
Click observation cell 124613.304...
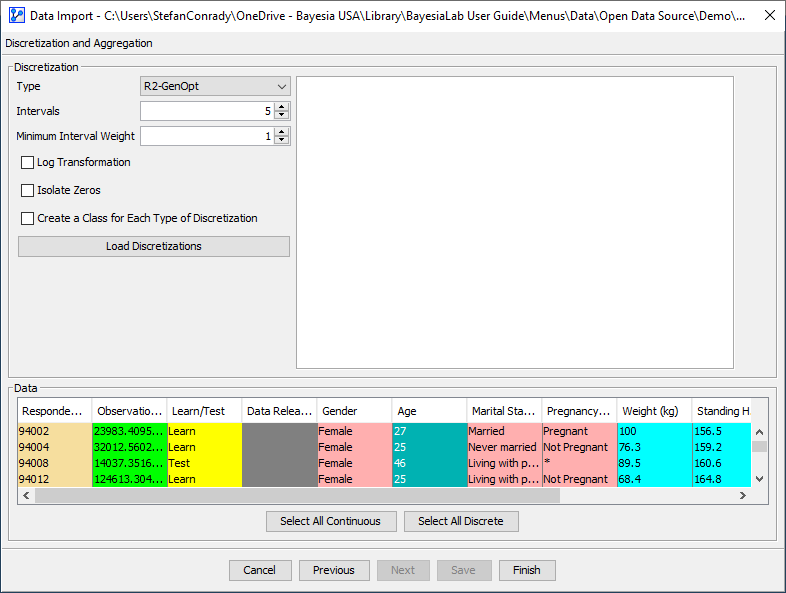point(129,479)
